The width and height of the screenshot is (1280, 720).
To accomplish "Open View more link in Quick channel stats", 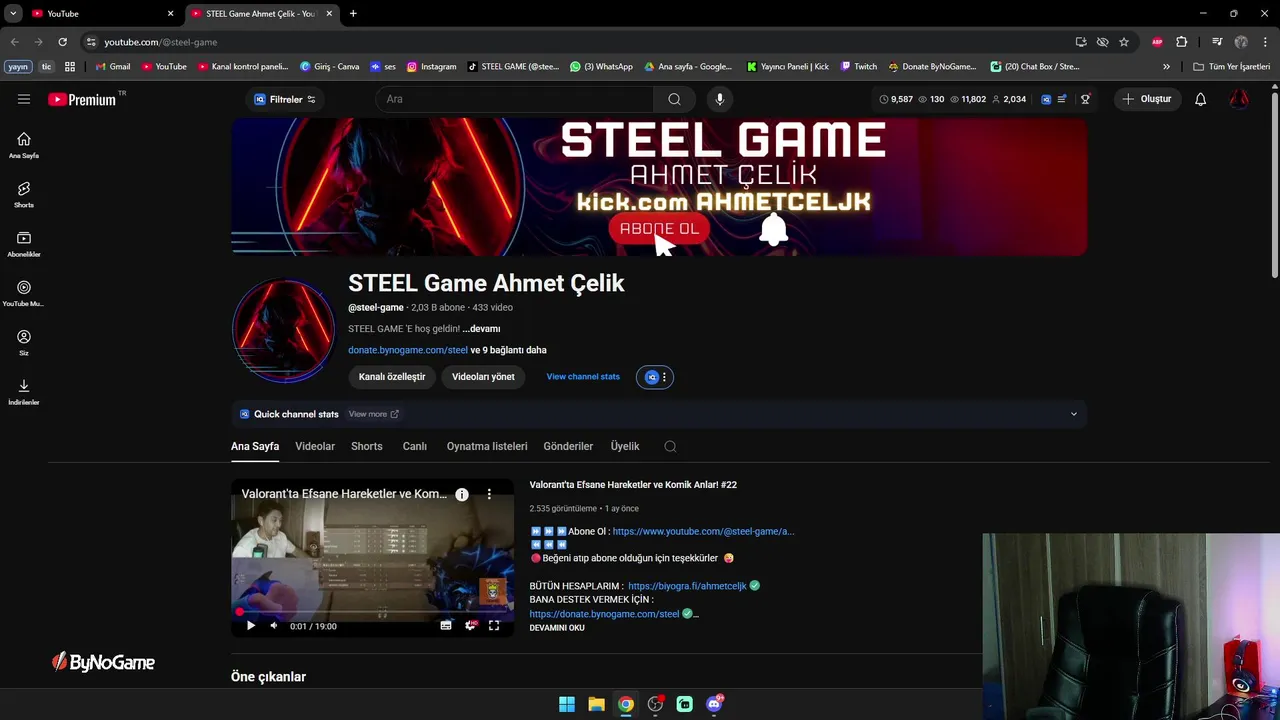I will tap(373, 414).
